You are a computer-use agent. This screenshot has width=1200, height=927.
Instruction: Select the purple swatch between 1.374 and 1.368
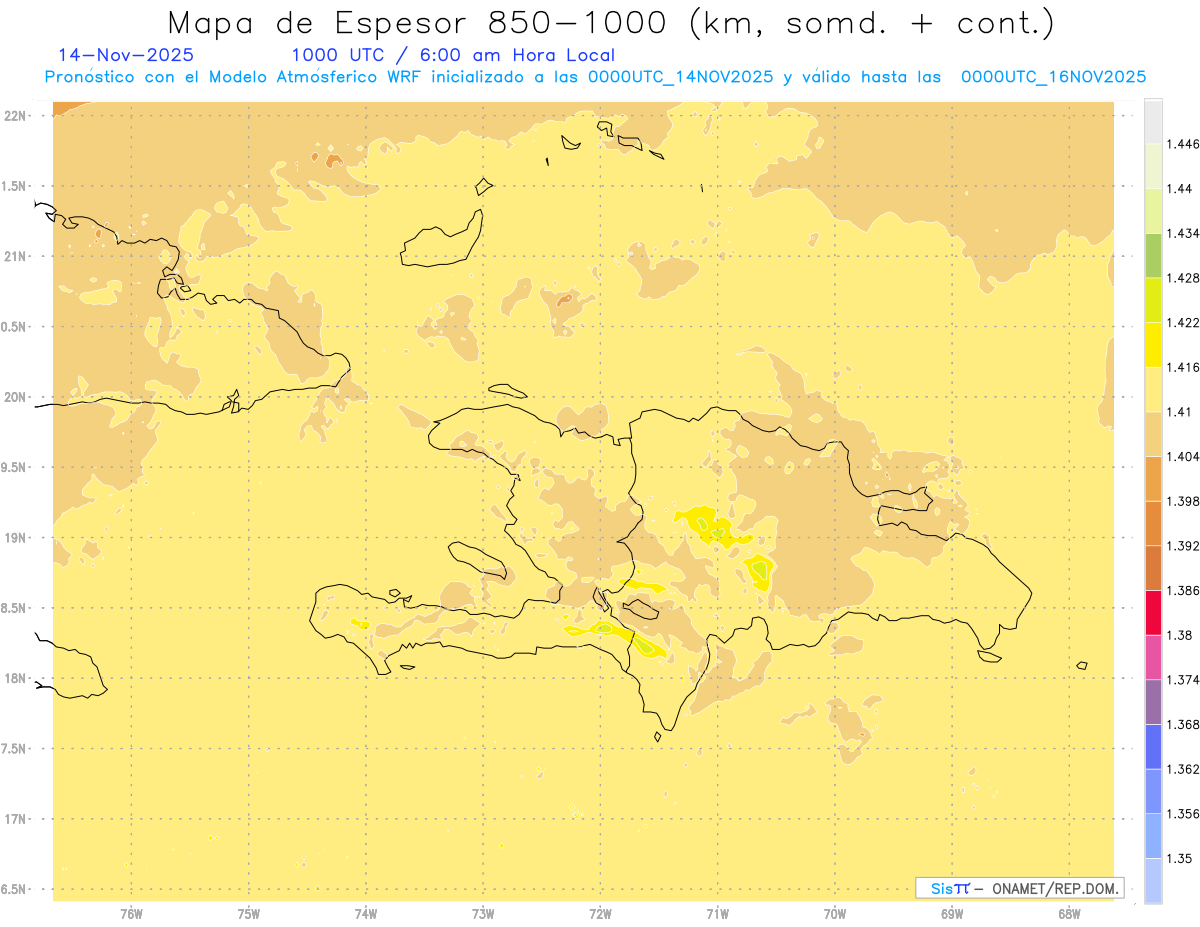pyautogui.click(x=1153, y=702)
